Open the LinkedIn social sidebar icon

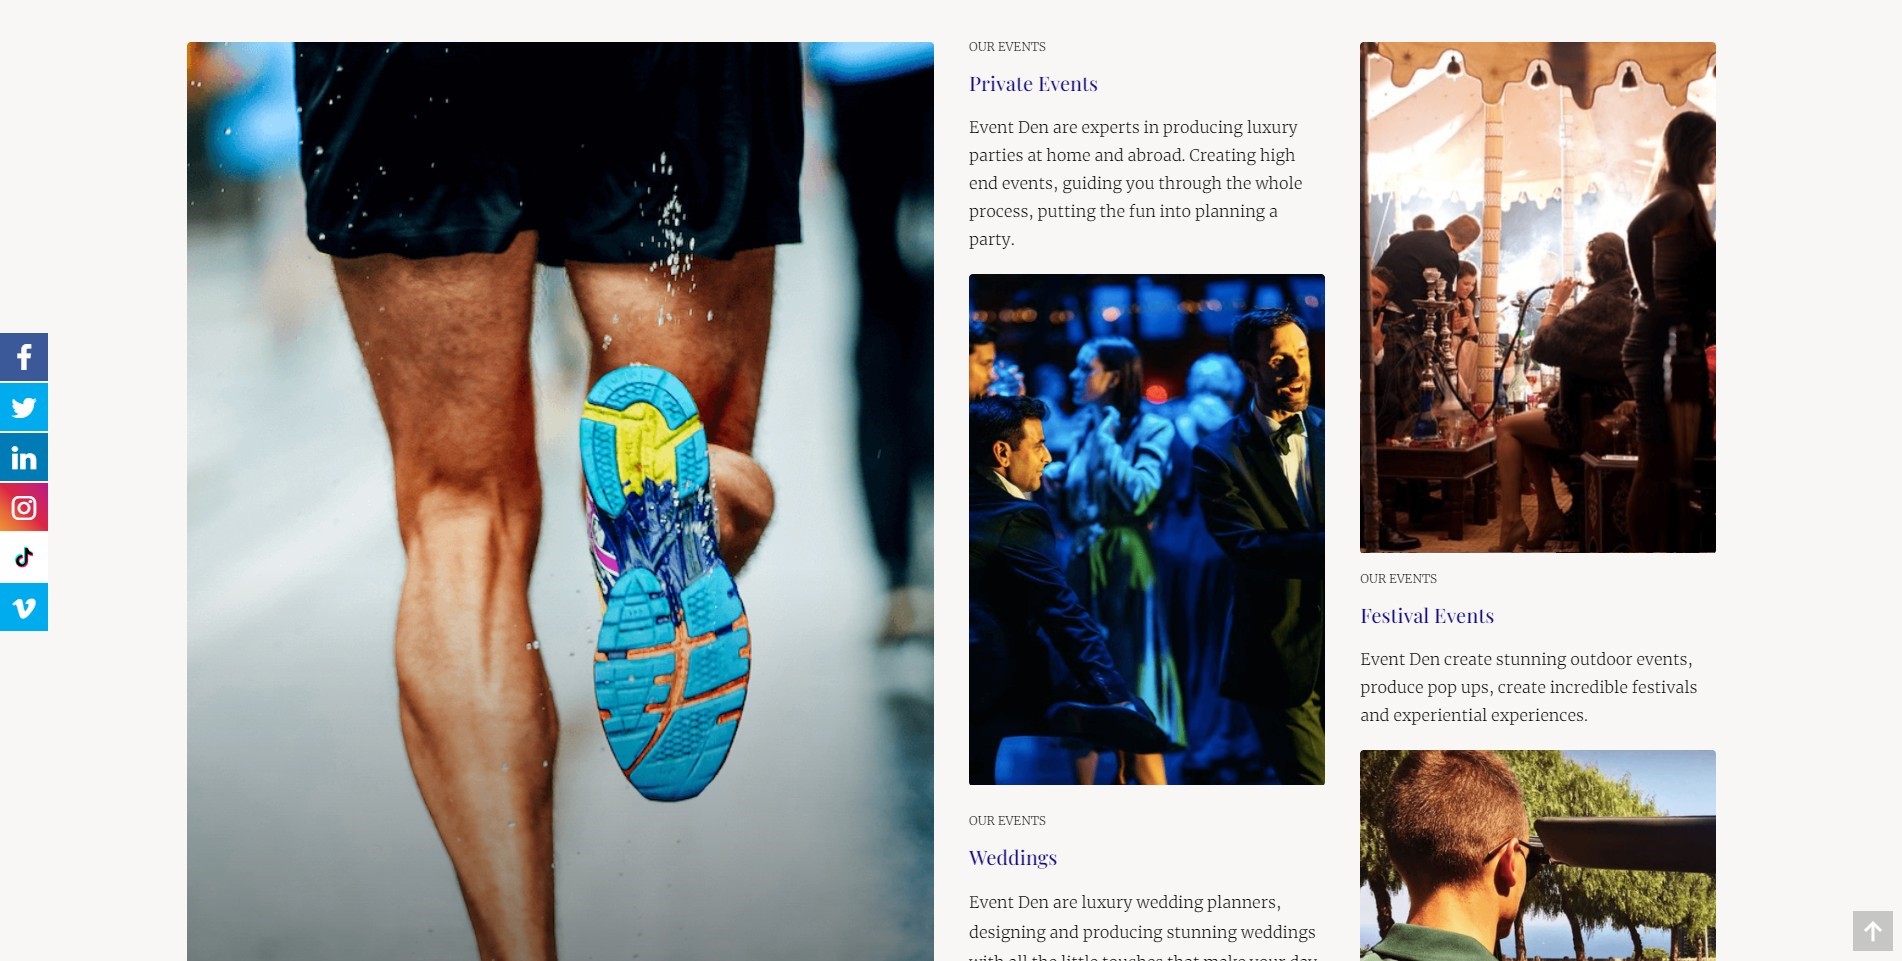pos(24,457)
